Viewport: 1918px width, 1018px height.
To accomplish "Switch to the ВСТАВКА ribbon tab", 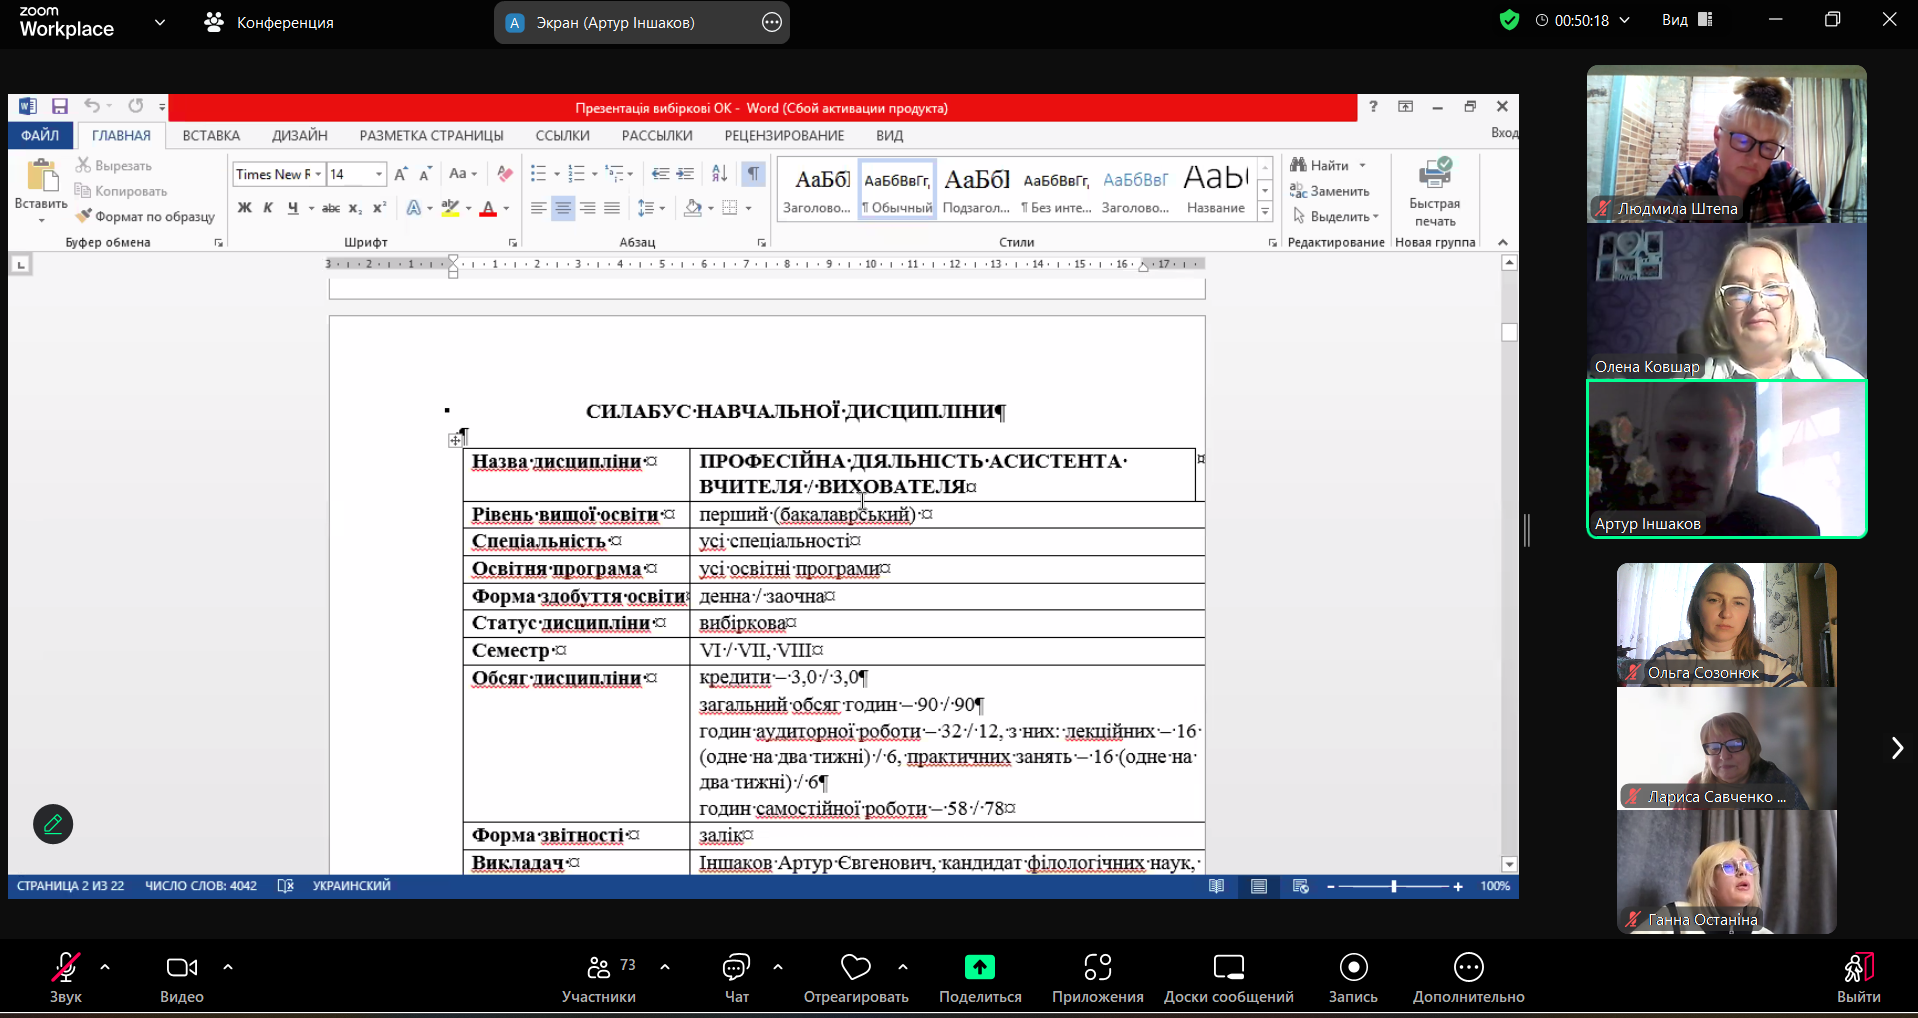I will [211, 135].
